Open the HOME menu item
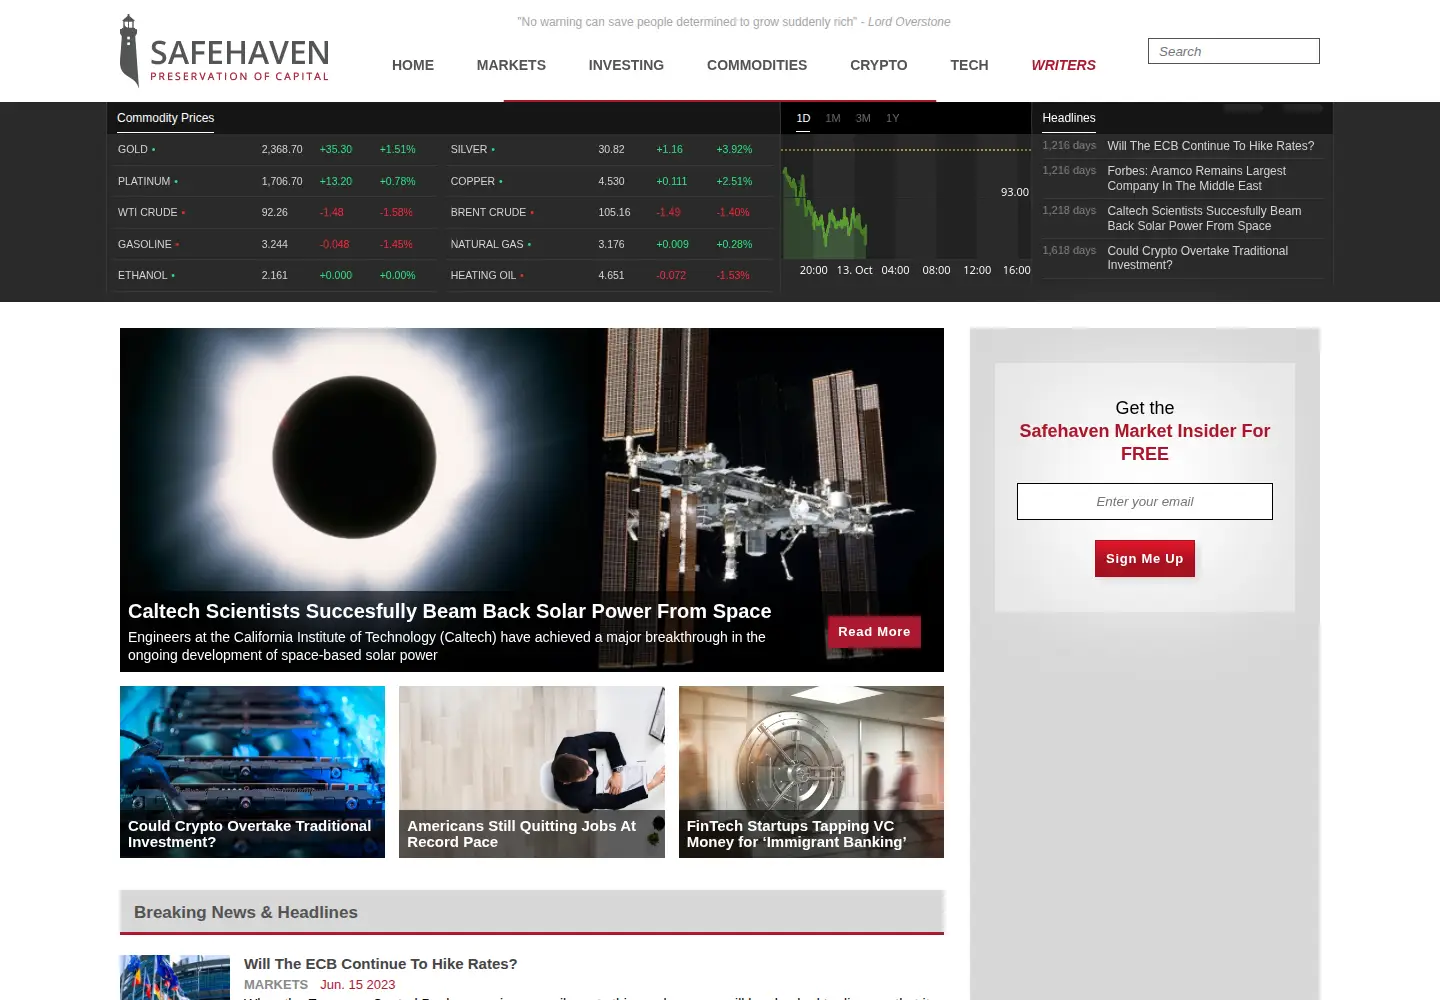 point(413,65)
